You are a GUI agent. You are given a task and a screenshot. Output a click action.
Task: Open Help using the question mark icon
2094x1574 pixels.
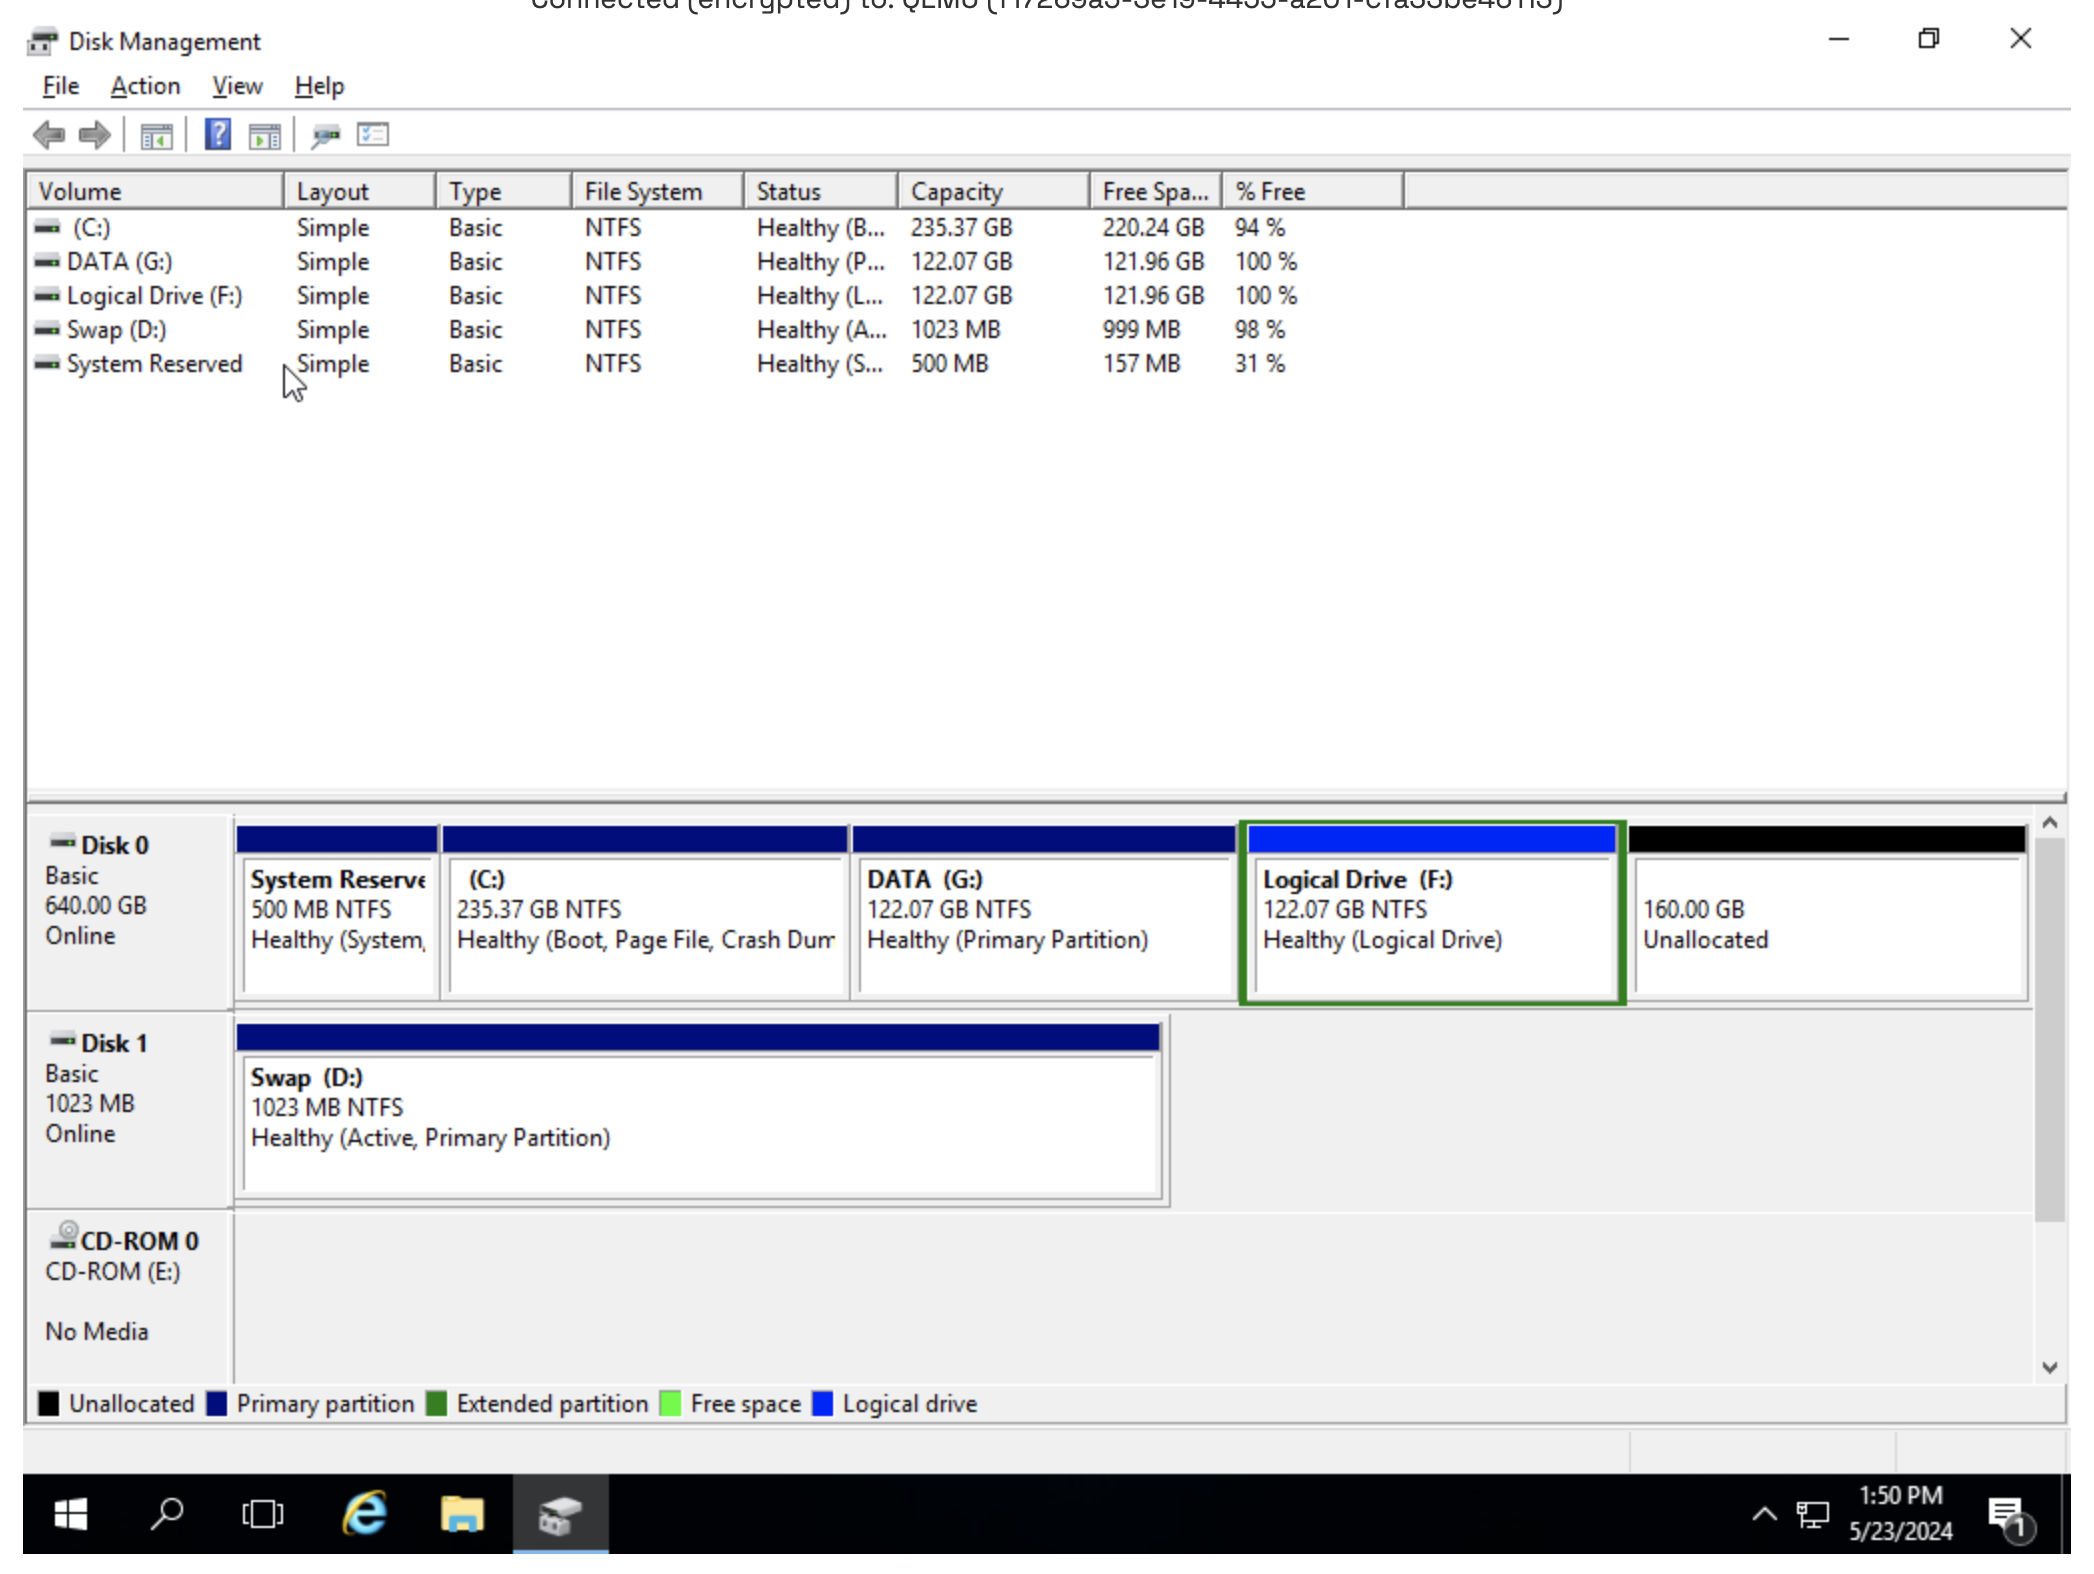pyautogui.click(x=216, y=135)
